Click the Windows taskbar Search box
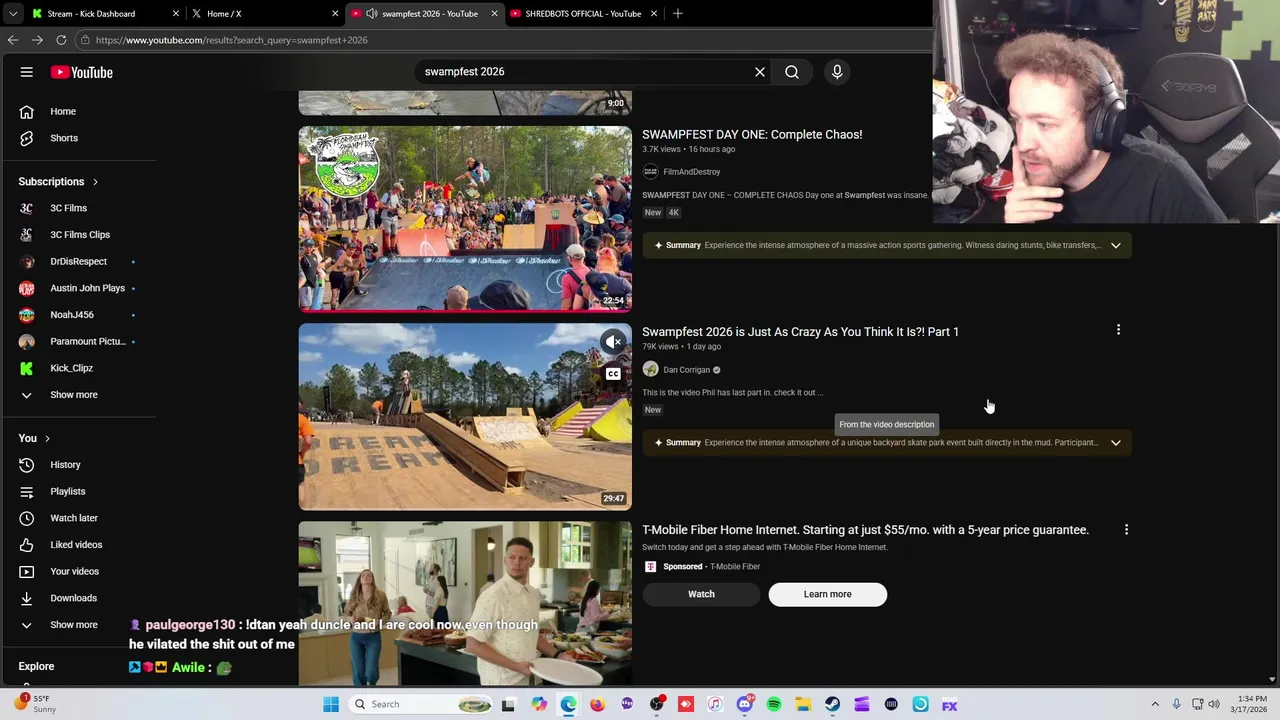The width and height of the screenshot is (1280, 720). [421, 704]
